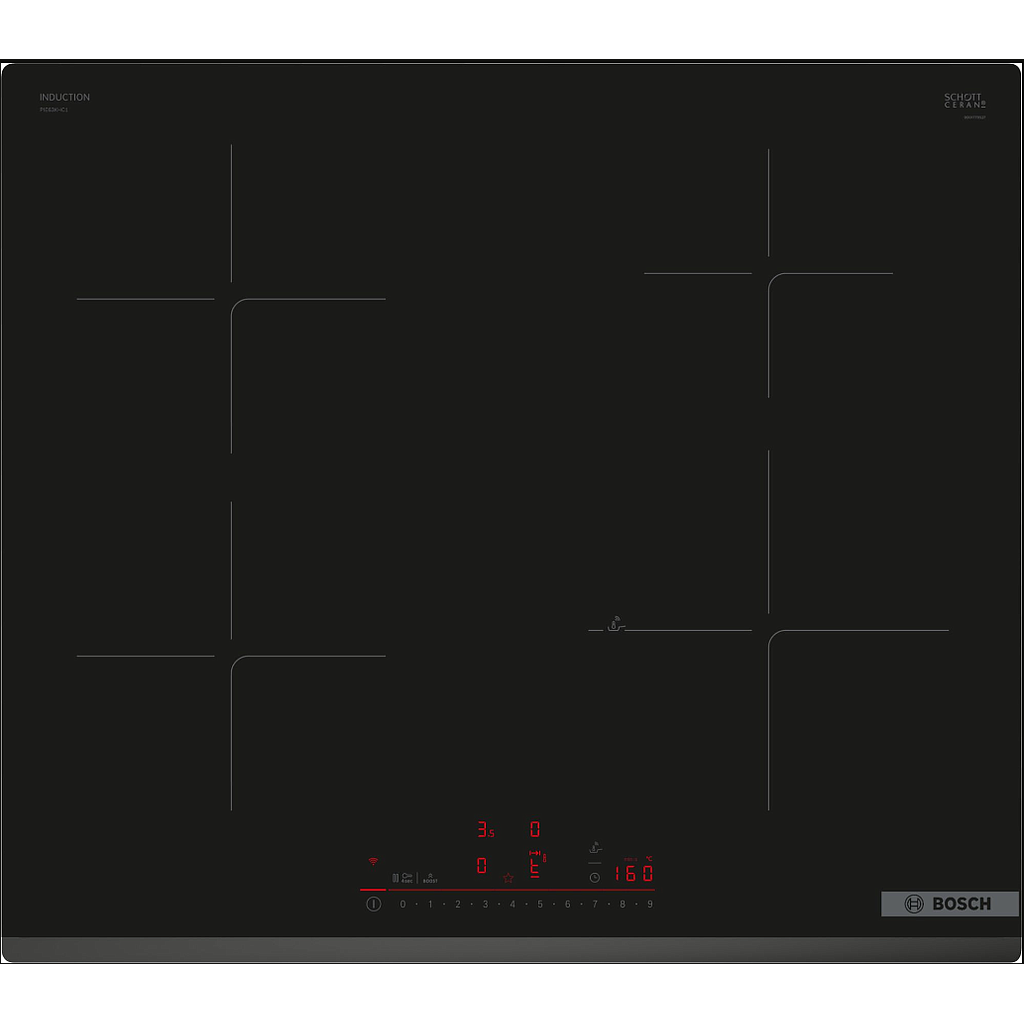This screenshot has width=1024, height=1024.
Task: Touch number 7 on the power scale
Action: point(595,904)
